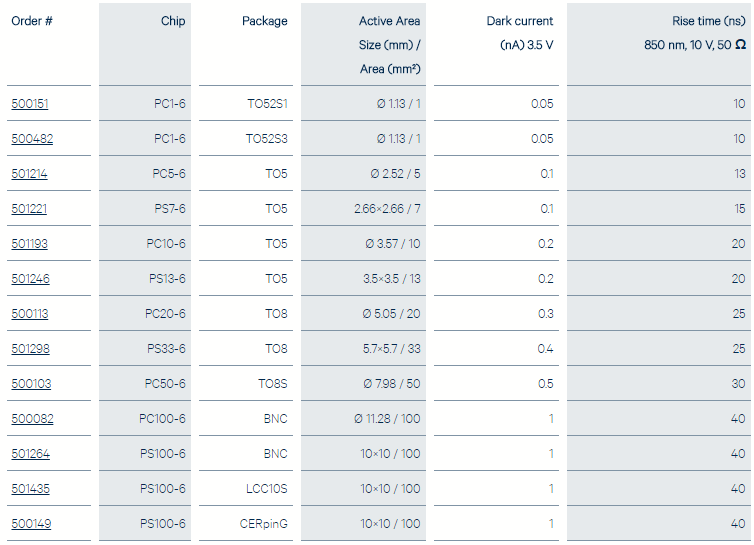Open order link 500149
The image size is (754, 545).
30,524
